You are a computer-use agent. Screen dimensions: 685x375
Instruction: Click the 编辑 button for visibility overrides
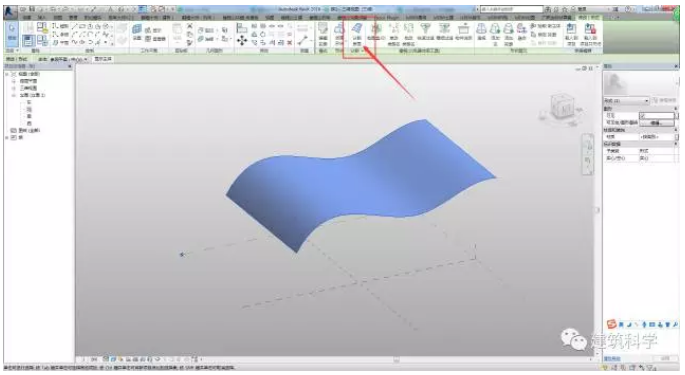(x=656, y=123)
